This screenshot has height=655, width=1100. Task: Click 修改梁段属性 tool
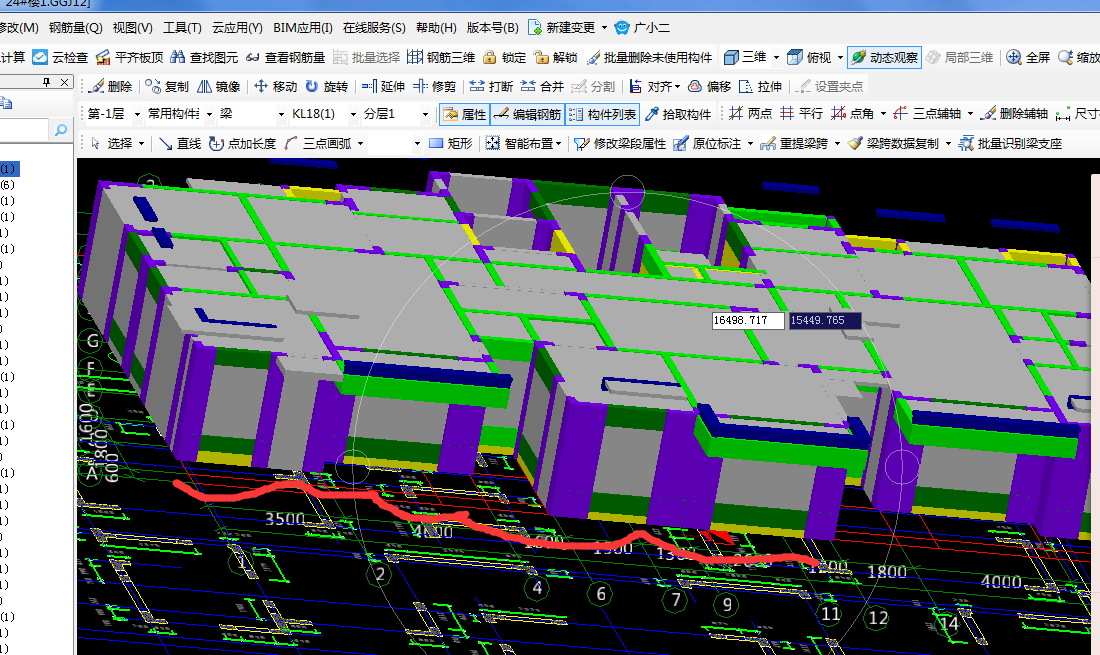click(x=619, y=143)
